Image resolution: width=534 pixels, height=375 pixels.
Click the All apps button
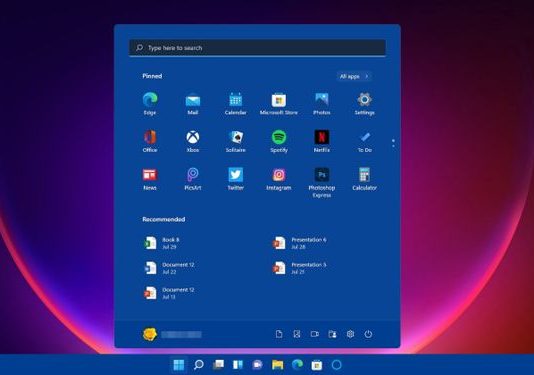[x=354, y=76]
